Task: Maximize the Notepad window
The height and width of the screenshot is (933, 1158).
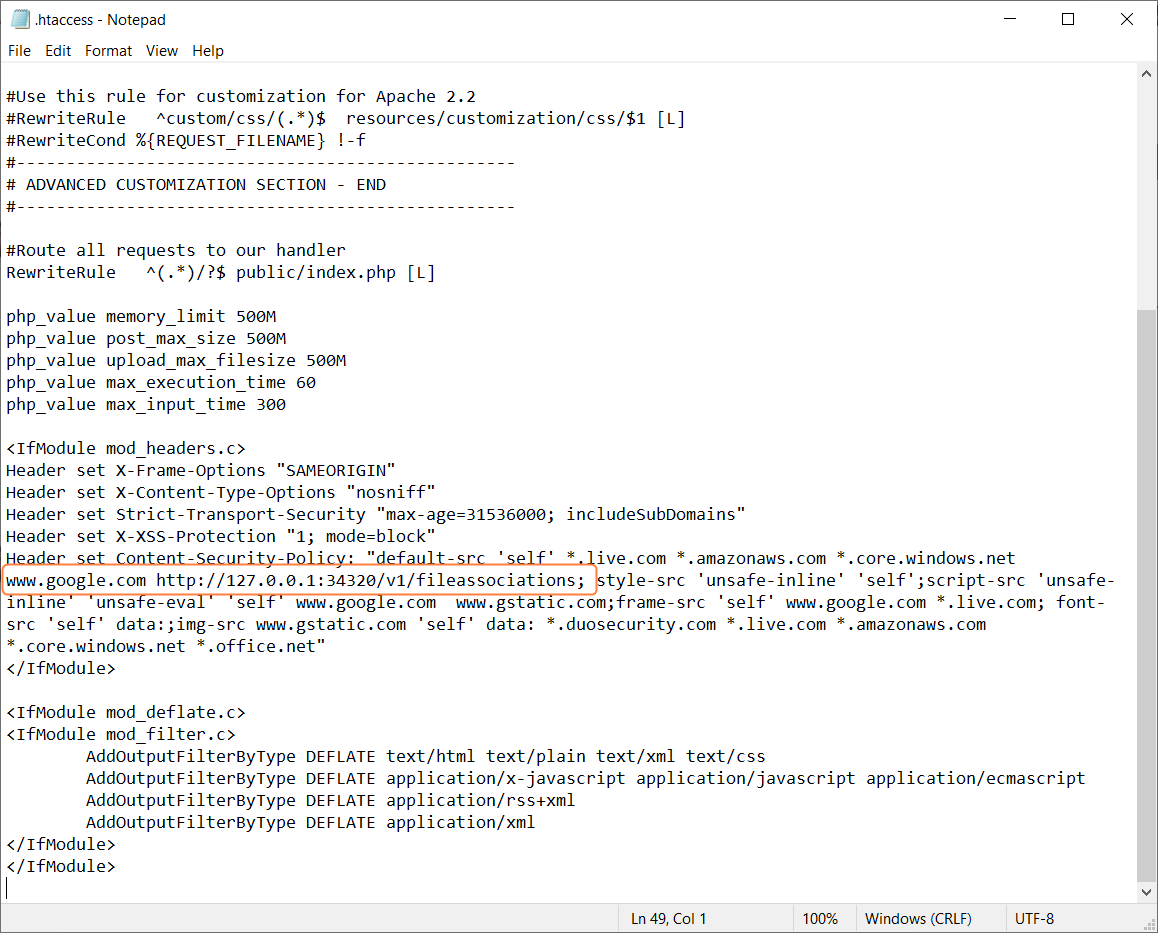Action: (1067, 19)
